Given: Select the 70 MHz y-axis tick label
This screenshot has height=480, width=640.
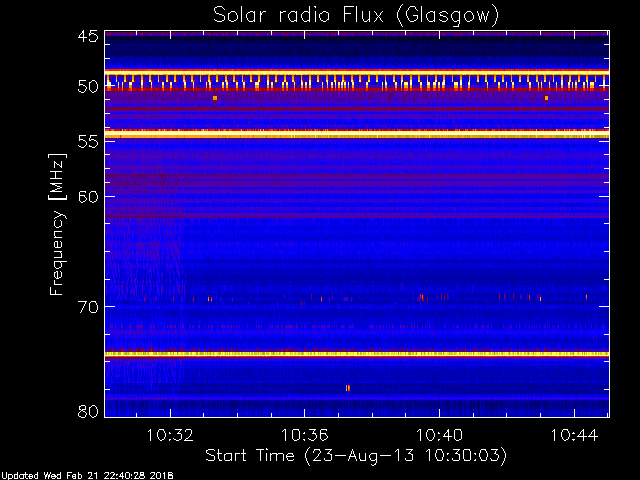Looking at the screenshot, I should point(87,306).
